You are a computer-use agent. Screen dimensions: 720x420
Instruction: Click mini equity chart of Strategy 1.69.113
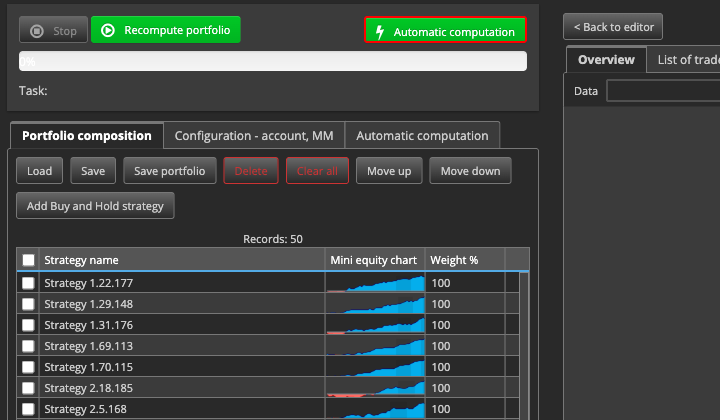375,346
